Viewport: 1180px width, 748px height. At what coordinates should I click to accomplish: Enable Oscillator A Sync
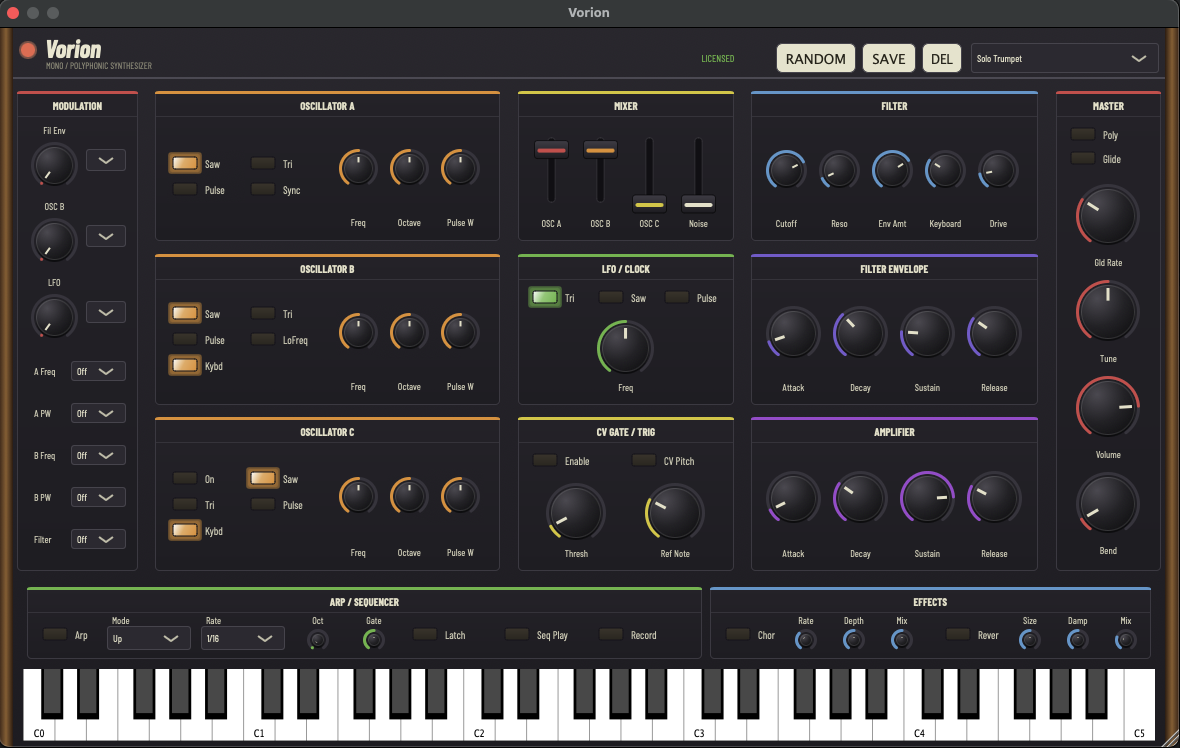click(263, 190)
